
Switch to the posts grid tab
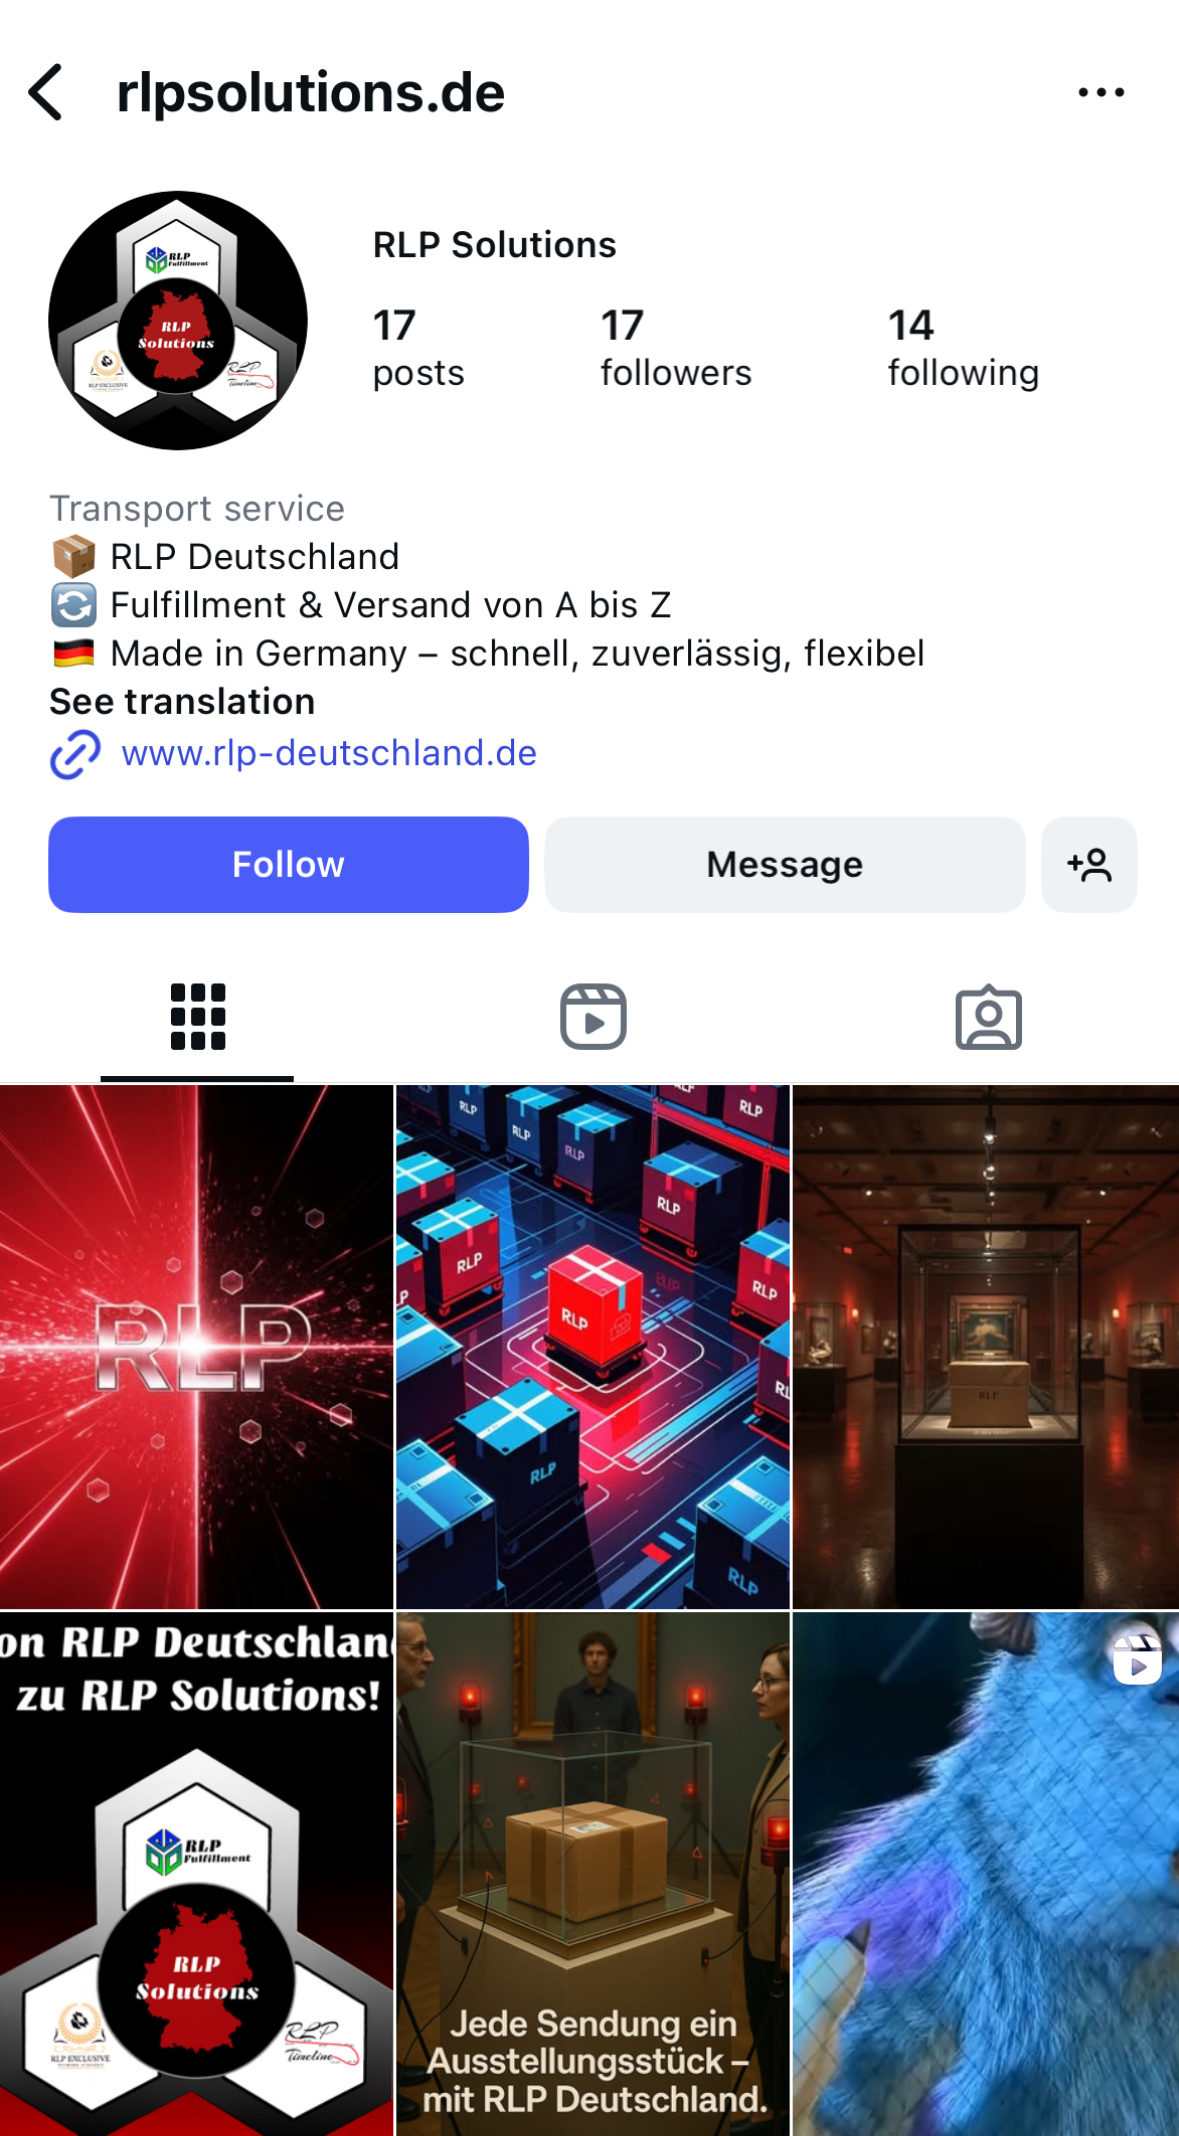[x=197, y=1017]
